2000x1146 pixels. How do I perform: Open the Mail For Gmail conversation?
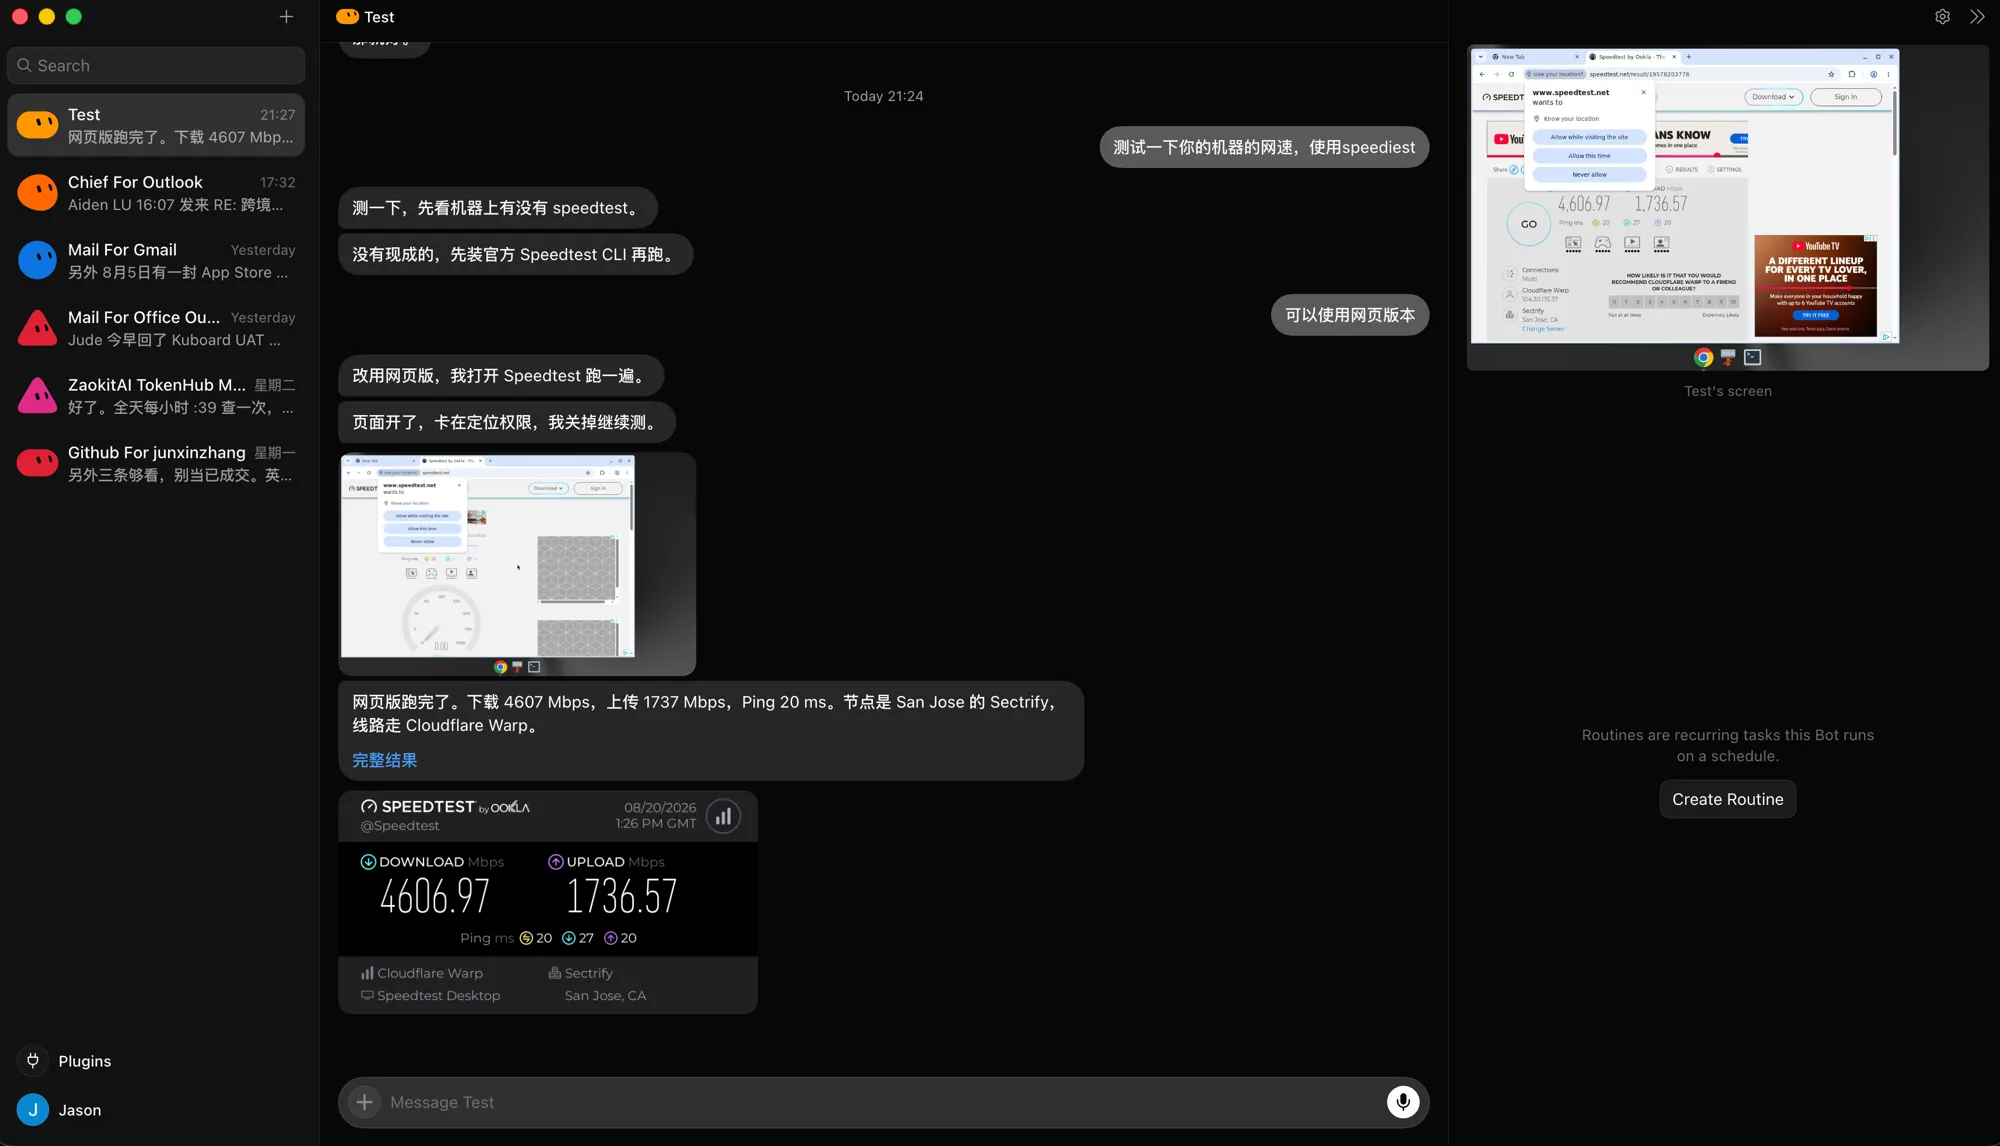(156, 260)
